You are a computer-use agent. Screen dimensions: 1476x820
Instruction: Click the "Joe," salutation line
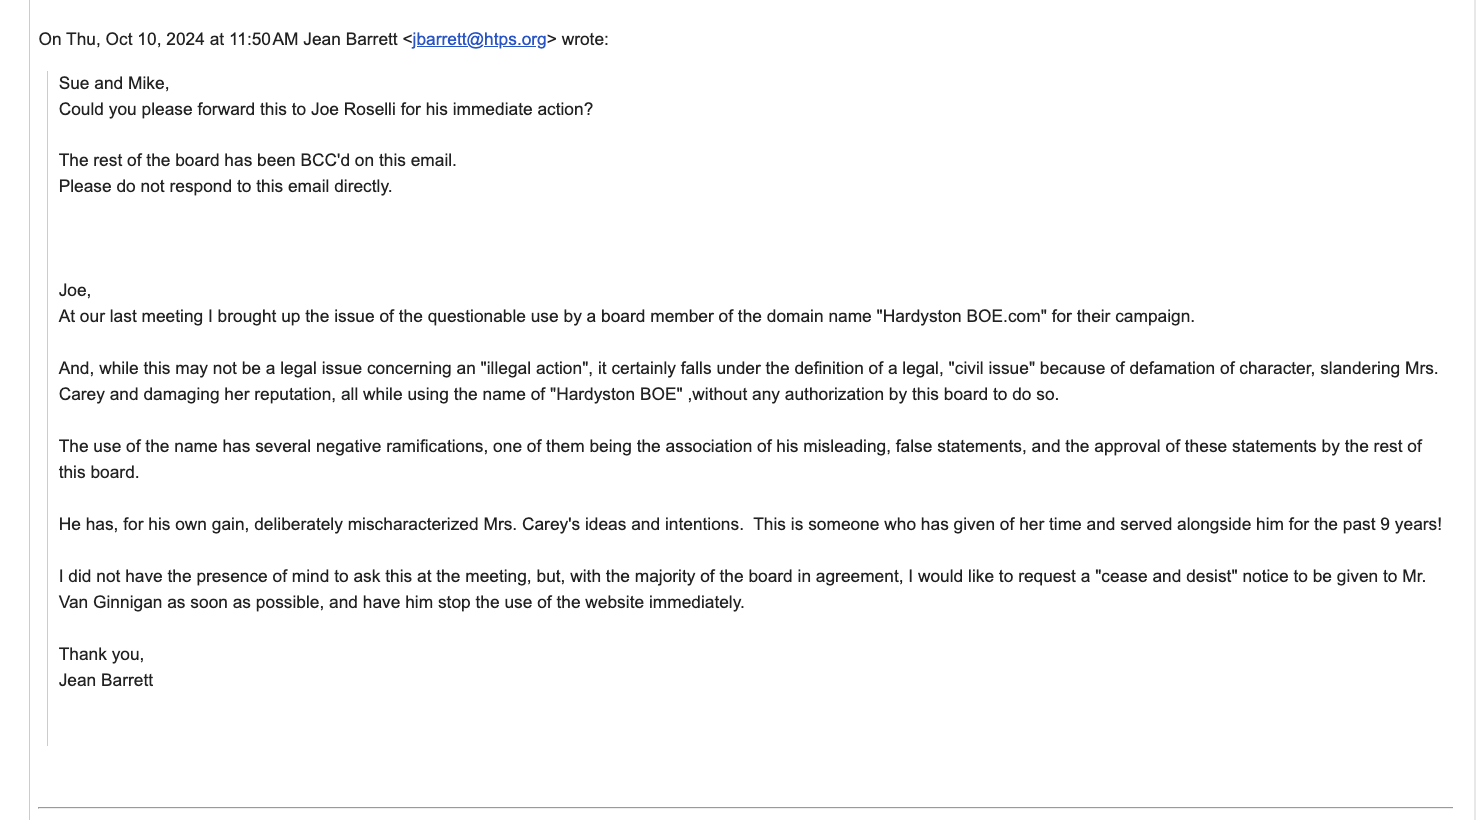75,291
